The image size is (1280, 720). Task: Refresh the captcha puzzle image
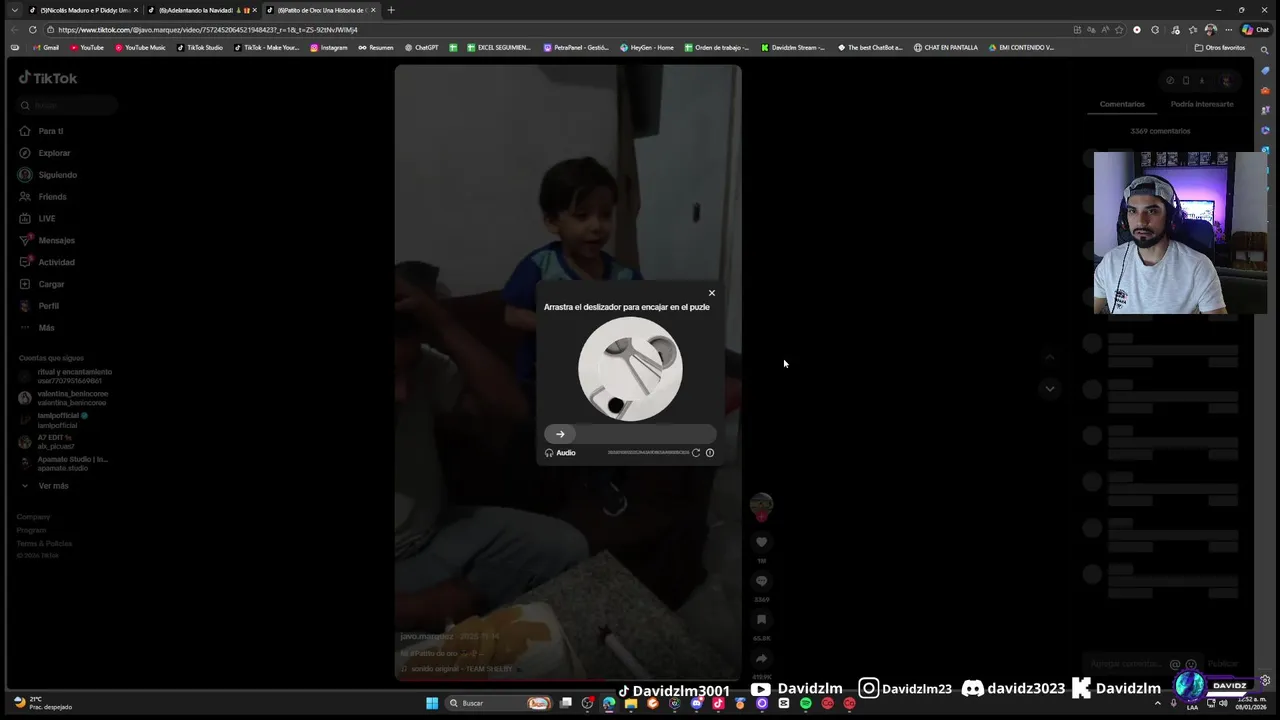click(696, 453)
